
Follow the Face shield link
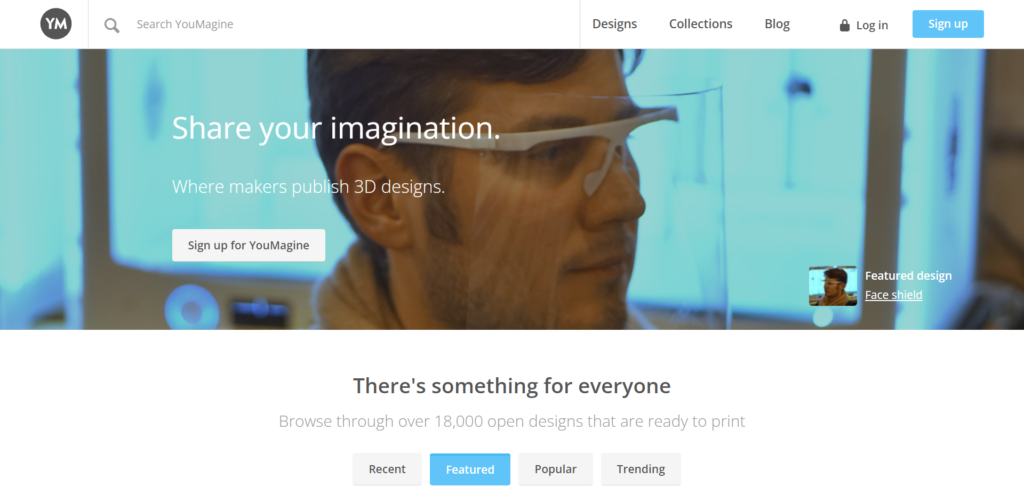893,295
